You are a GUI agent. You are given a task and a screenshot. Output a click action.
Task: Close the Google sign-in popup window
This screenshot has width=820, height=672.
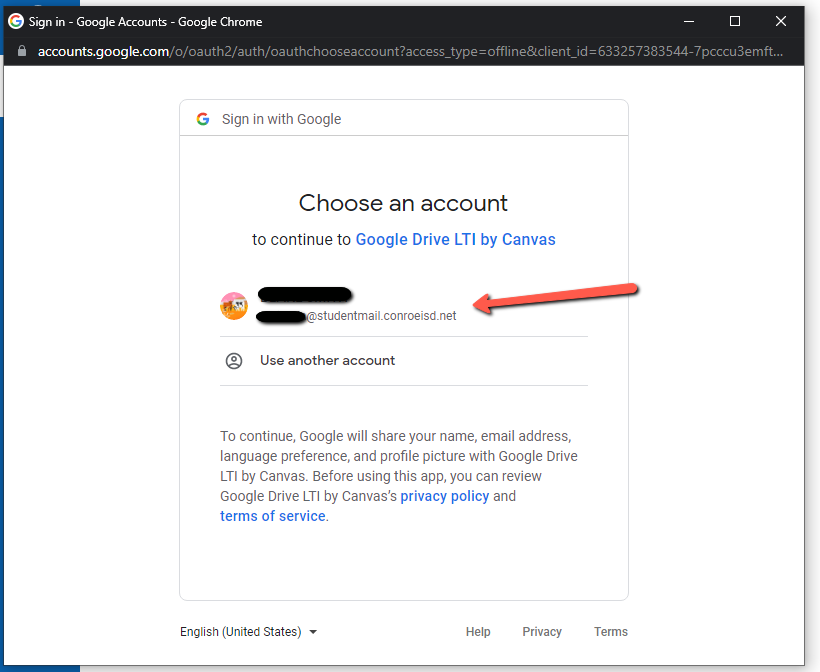[x=781, y=21]
